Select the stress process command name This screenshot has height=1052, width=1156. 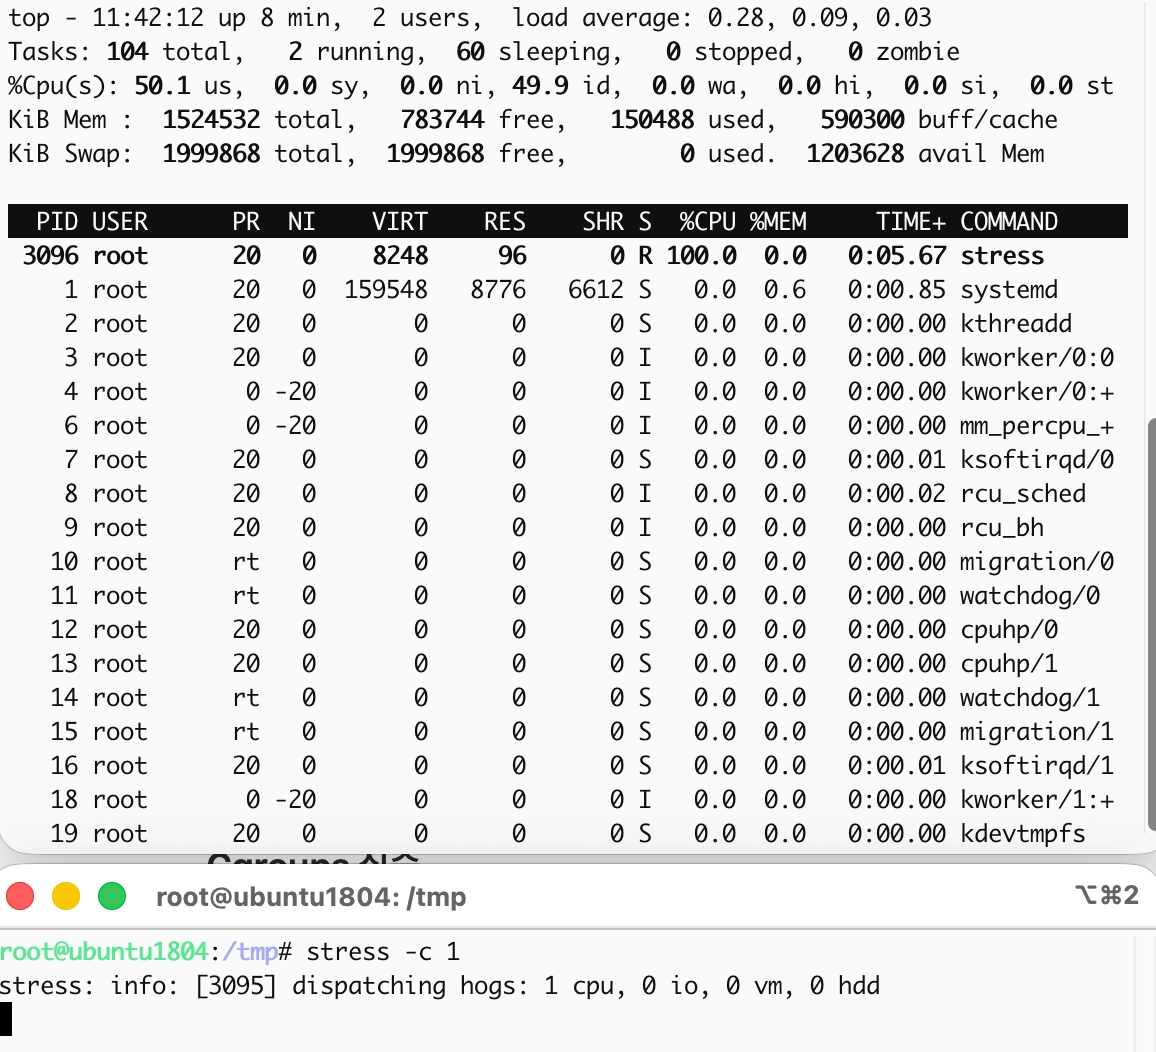click(x=1002, y=256)
